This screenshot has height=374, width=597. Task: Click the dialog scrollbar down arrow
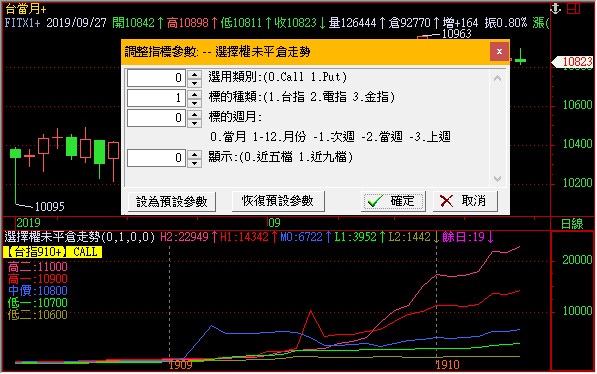click(x=497, y=179)
